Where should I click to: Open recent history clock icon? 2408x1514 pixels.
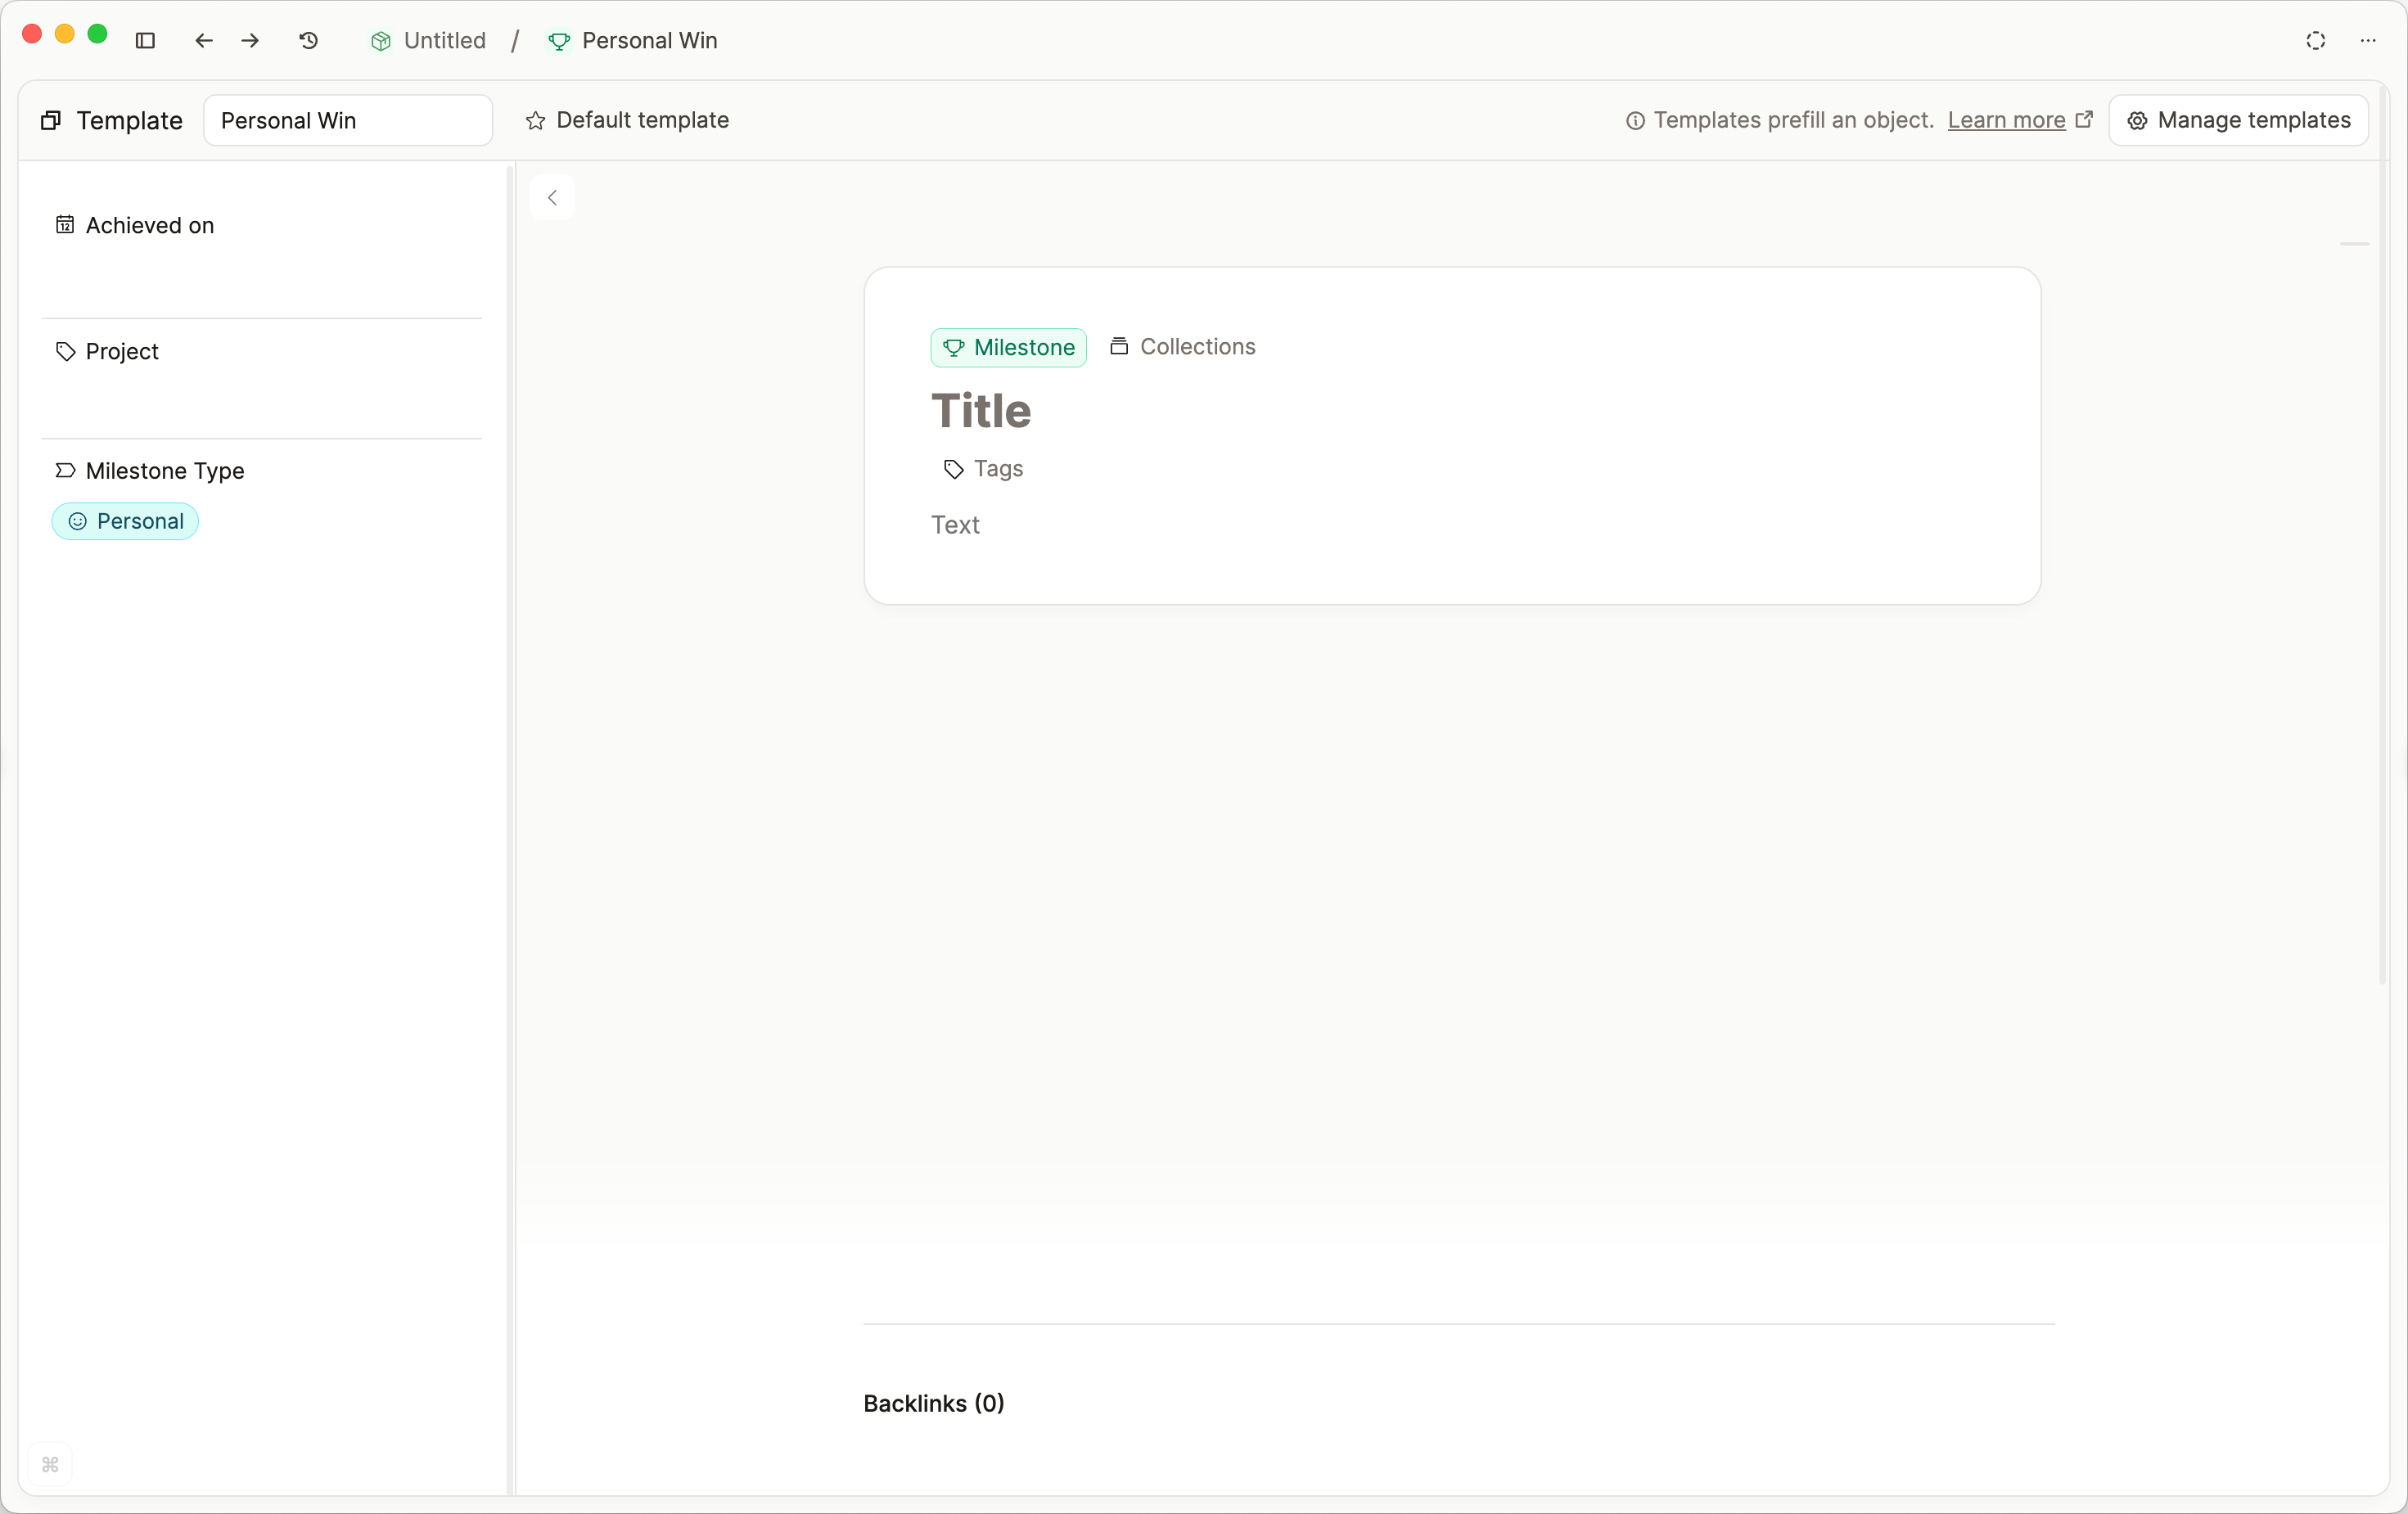(309, 40)
